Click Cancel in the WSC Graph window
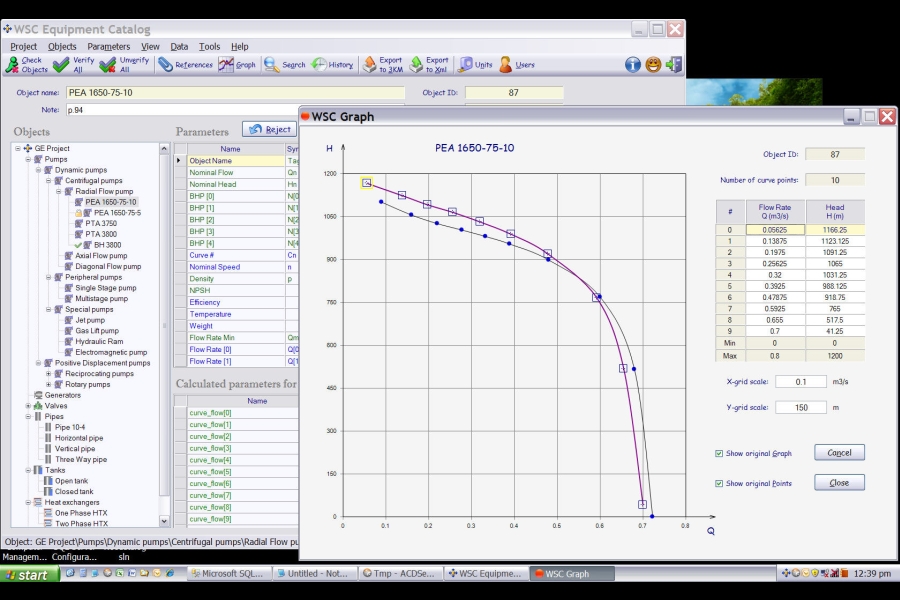Screen dimensions: 900x600 (839, 452)
